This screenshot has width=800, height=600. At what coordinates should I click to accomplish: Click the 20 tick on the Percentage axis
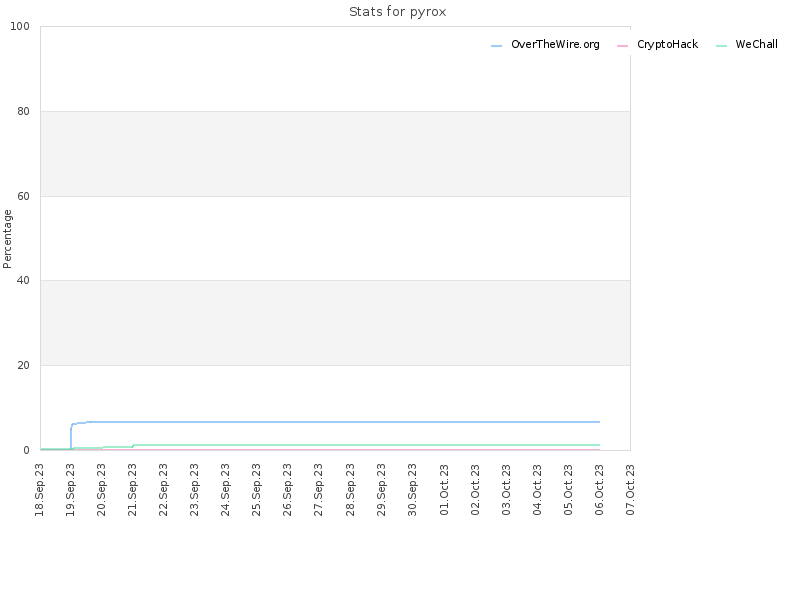pyautogui.click(x=23, y=365)
